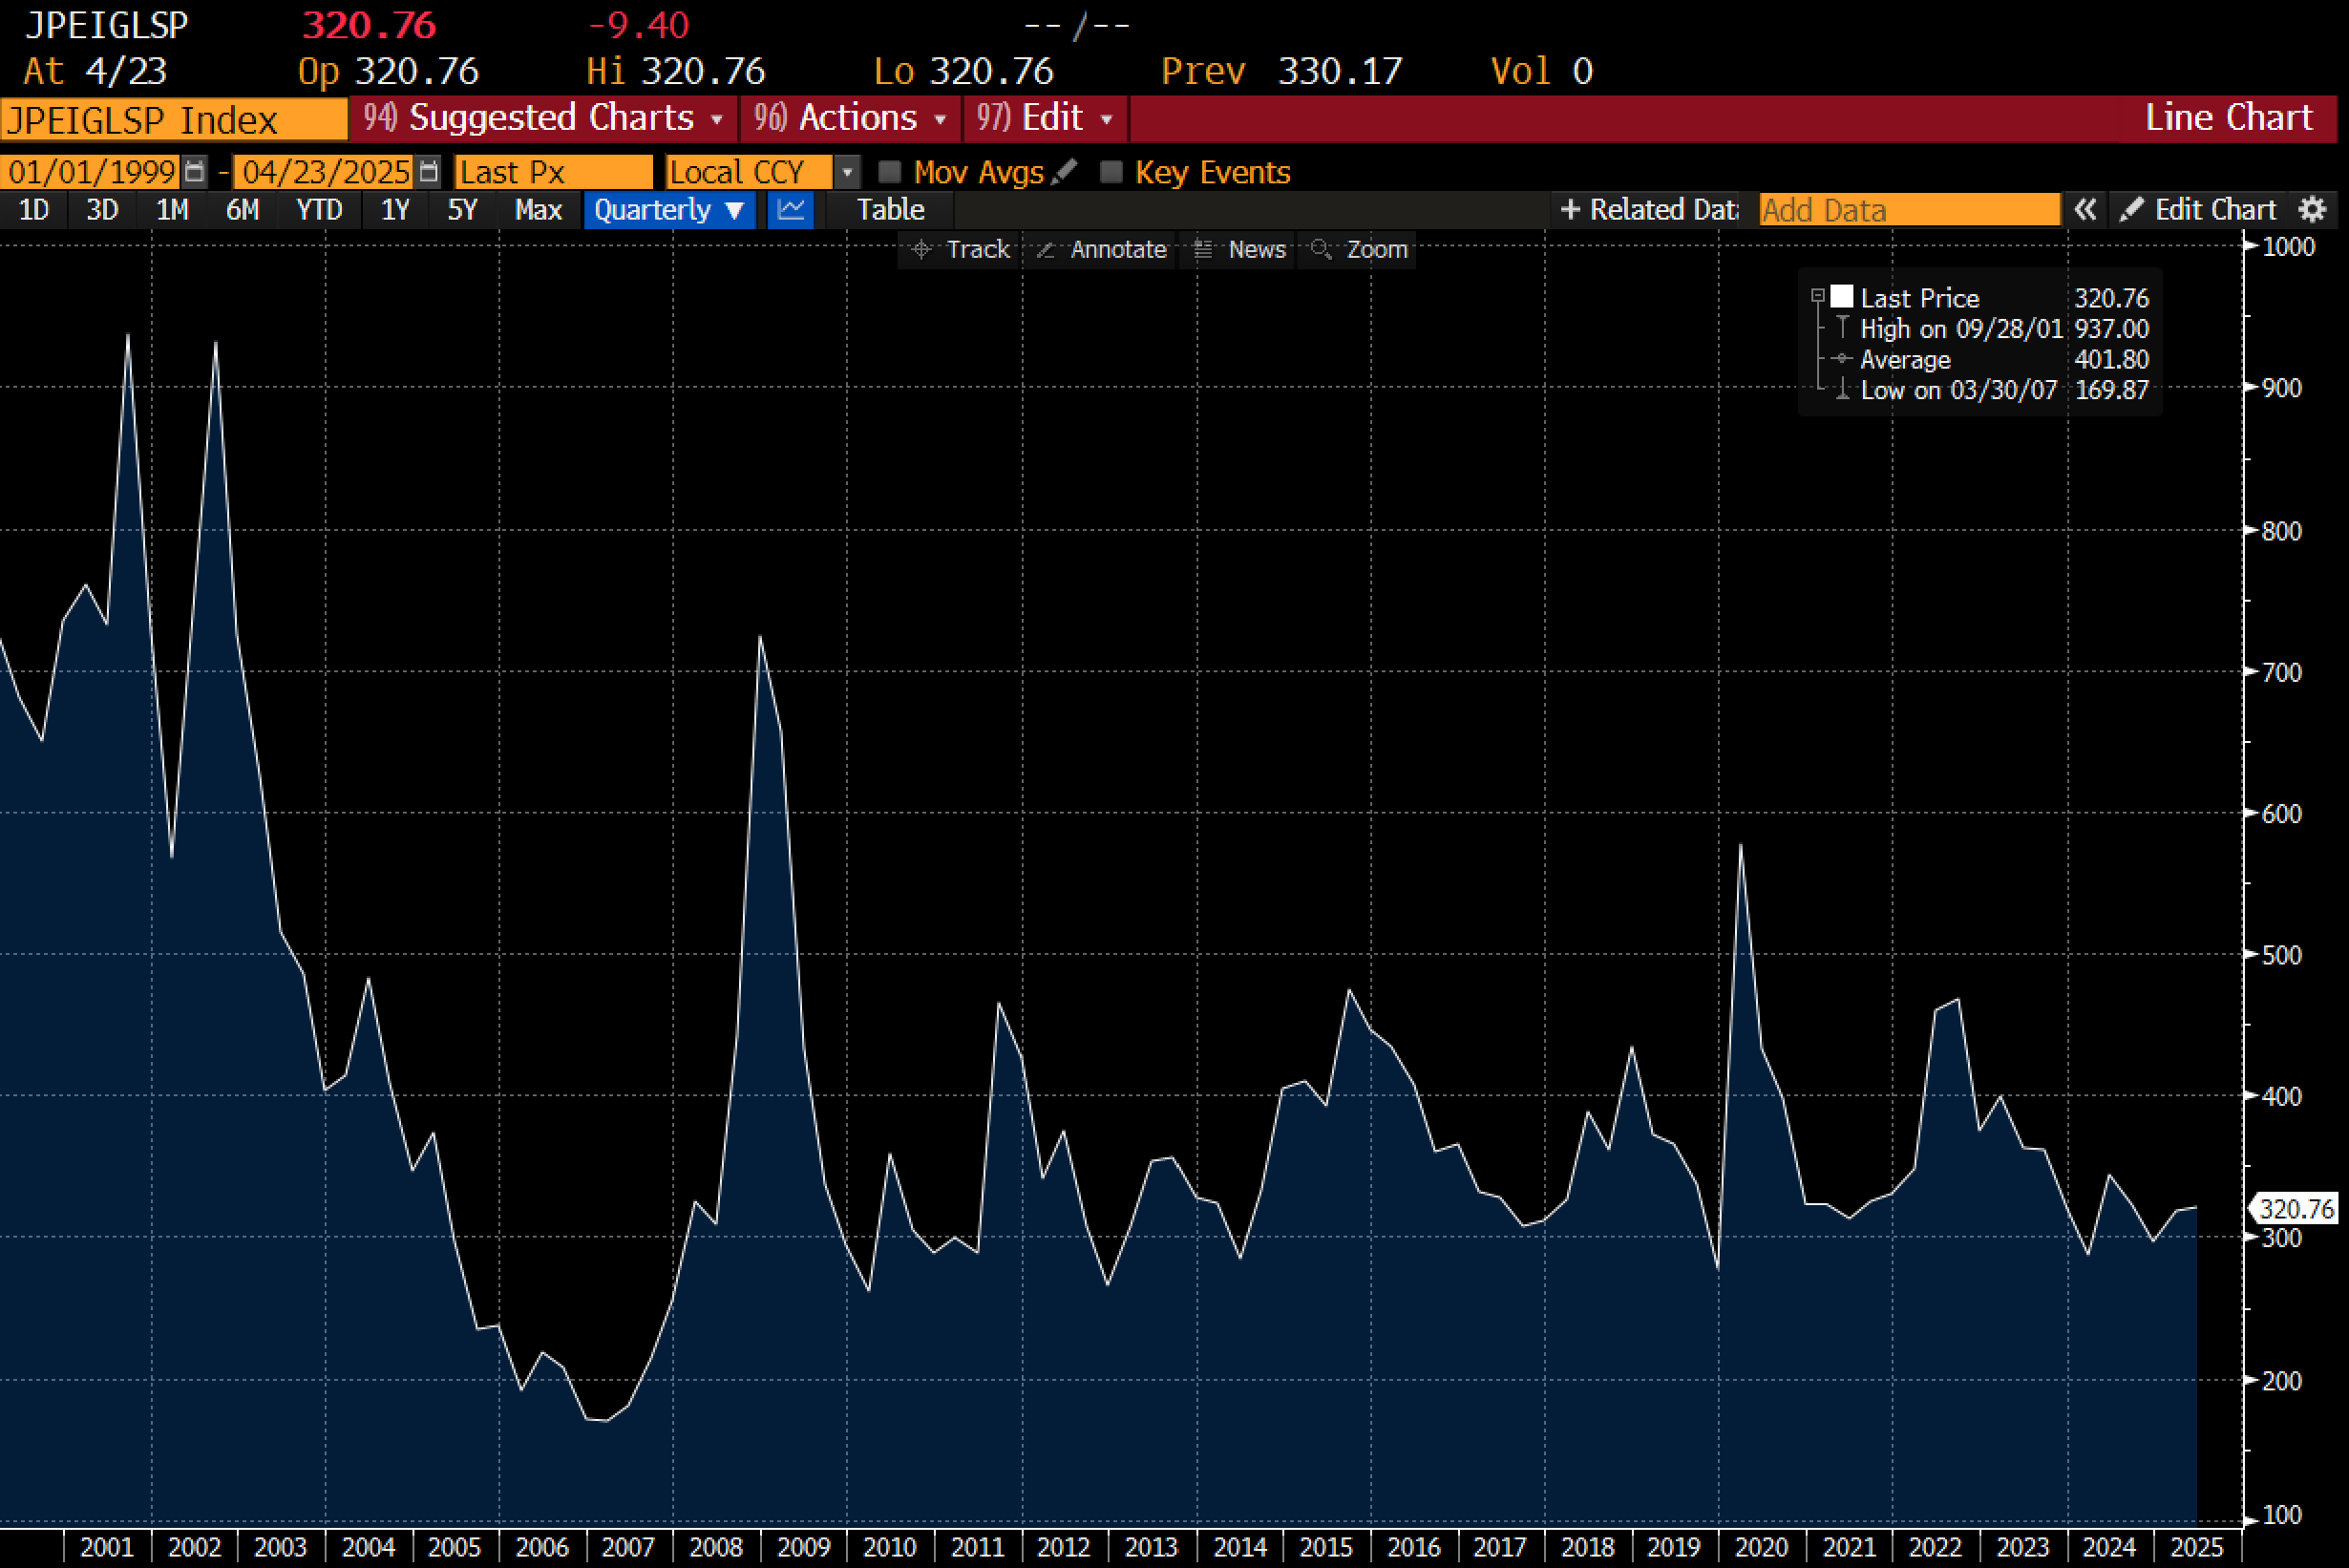The height and width of the screenshot is (1568, 2349).
Task: Click the Related Data plus icon
Action: (1570, 210)
